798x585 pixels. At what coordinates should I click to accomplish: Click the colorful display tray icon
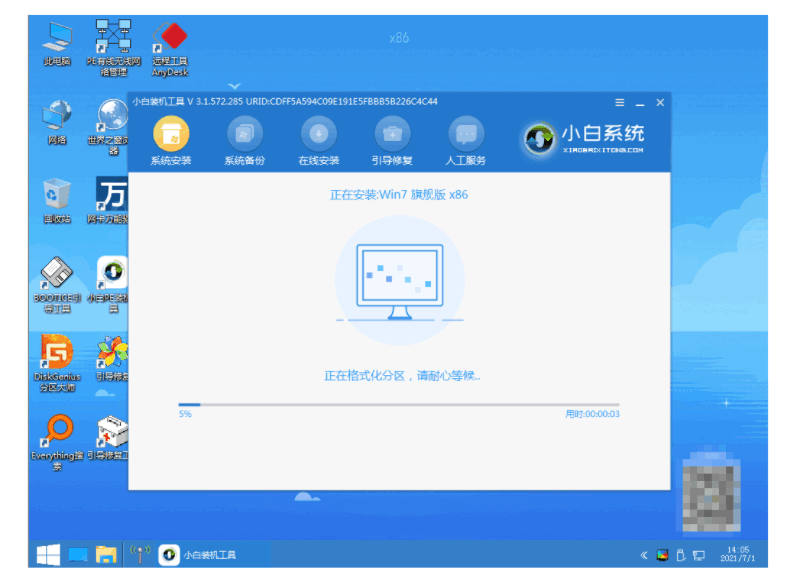pos(662,555)
